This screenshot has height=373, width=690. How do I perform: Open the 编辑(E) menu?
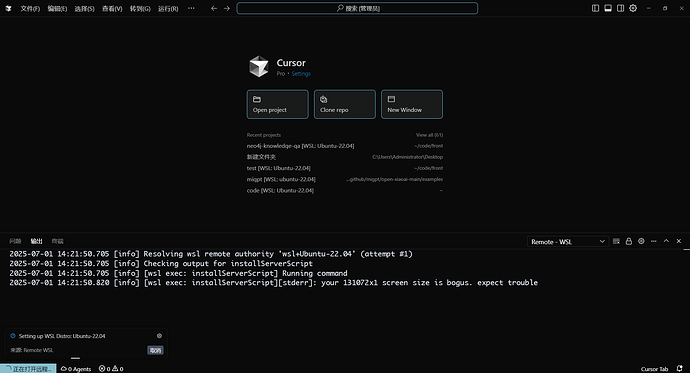click(57, 8)
